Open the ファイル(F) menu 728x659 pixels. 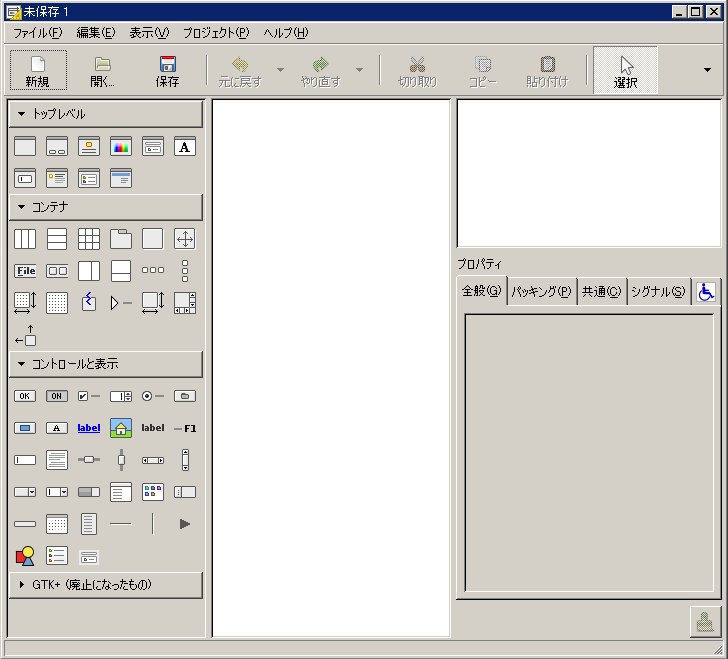pos(37,33)
